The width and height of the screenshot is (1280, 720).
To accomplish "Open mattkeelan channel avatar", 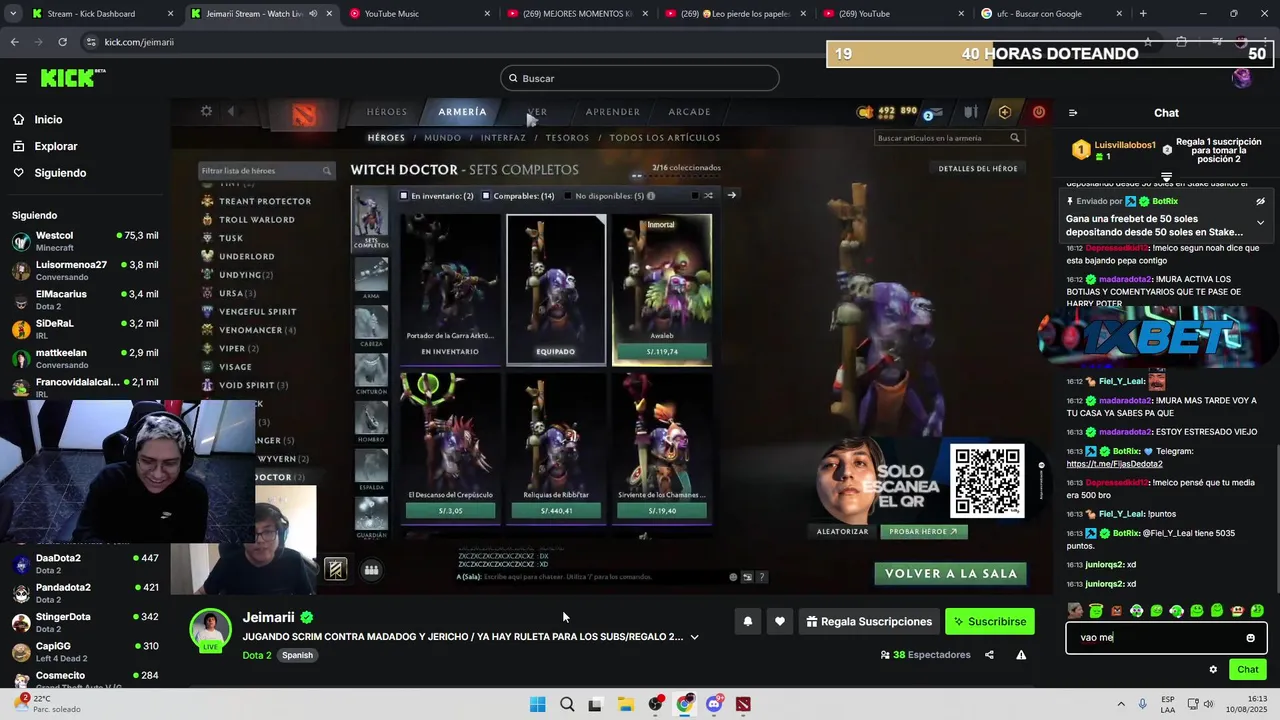I will tap(21, 358).
